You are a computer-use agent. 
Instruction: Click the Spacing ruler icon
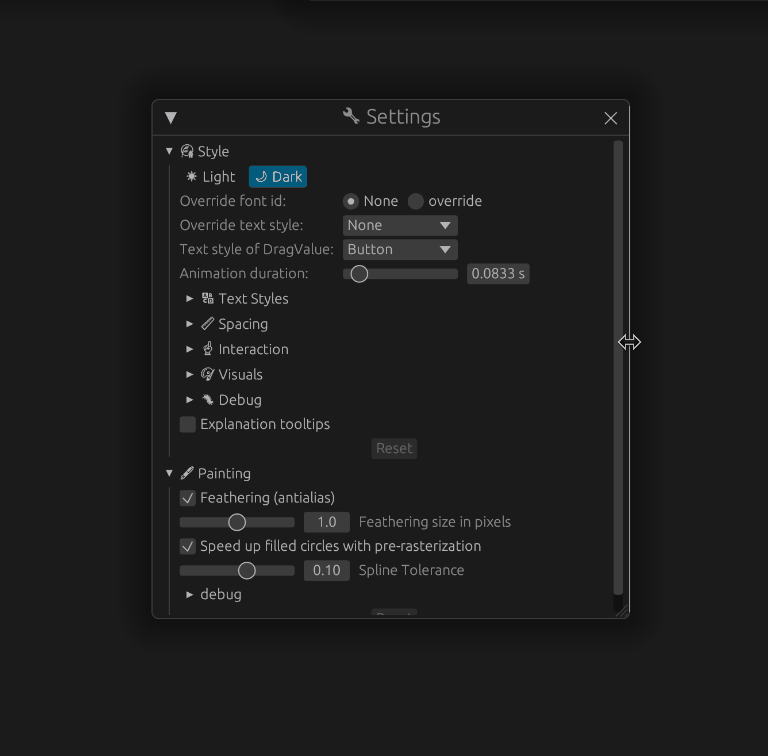coord(208,324)
